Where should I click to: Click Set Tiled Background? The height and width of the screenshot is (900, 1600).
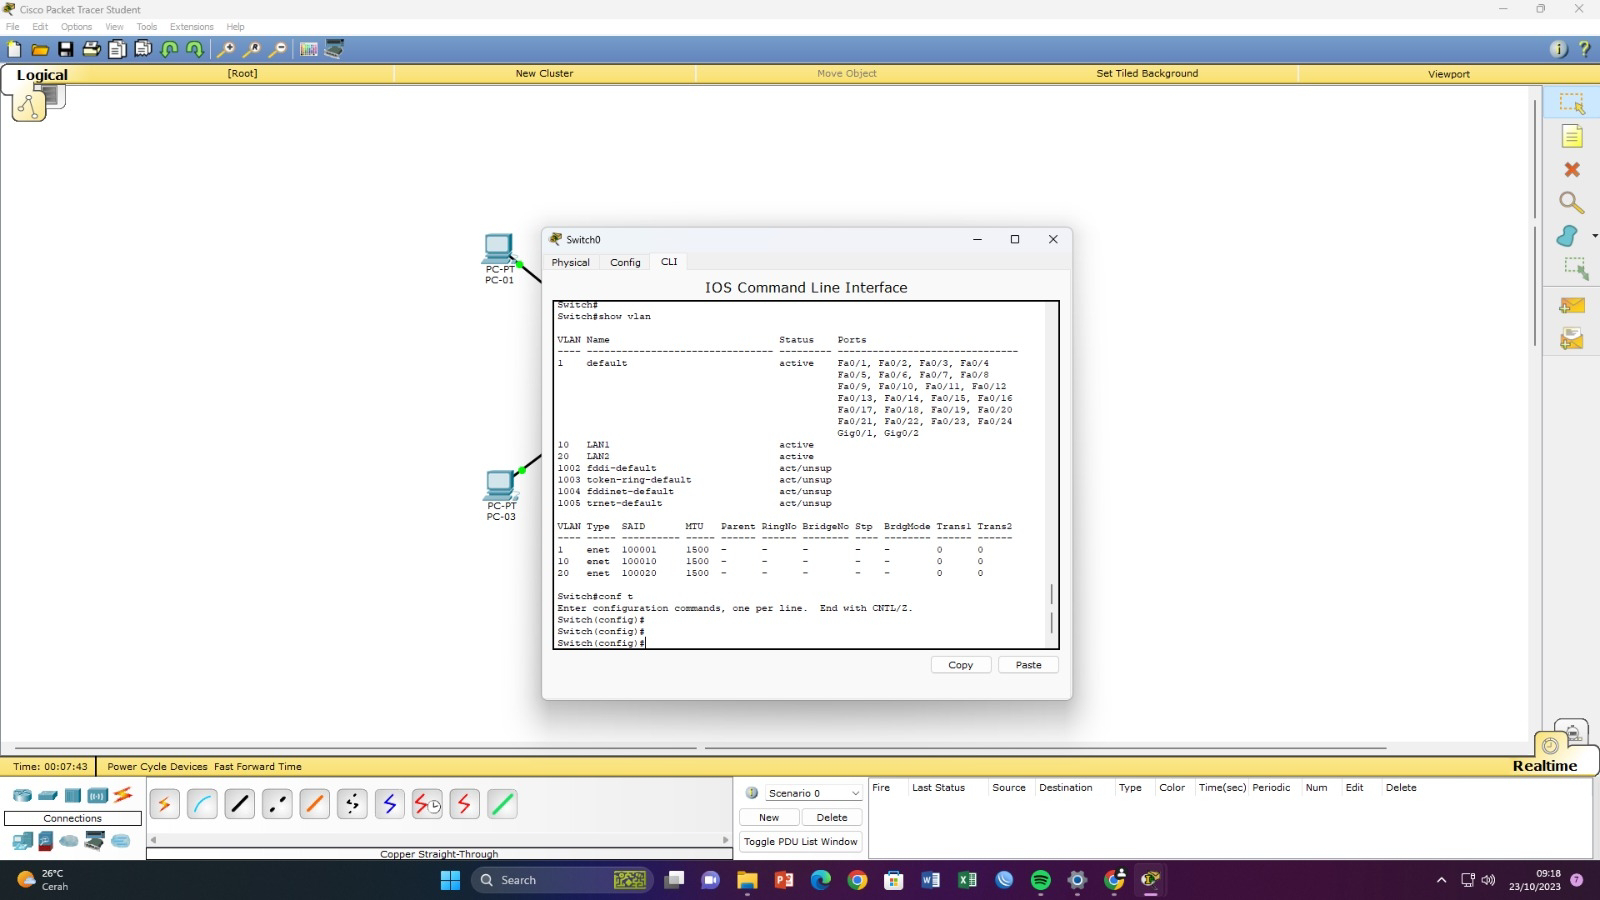point(1147,73)
